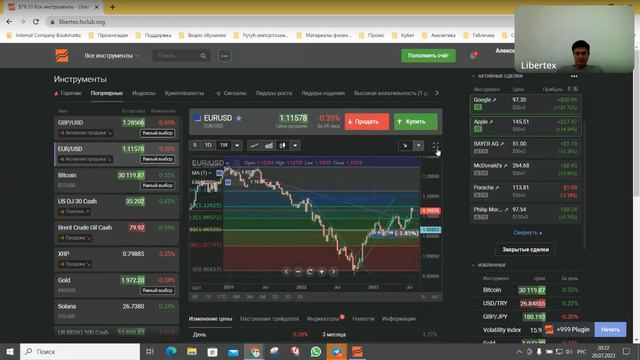The width and height of the screenshot is (640, 360).
Task: Switch chart to area type
Action: 269,145
